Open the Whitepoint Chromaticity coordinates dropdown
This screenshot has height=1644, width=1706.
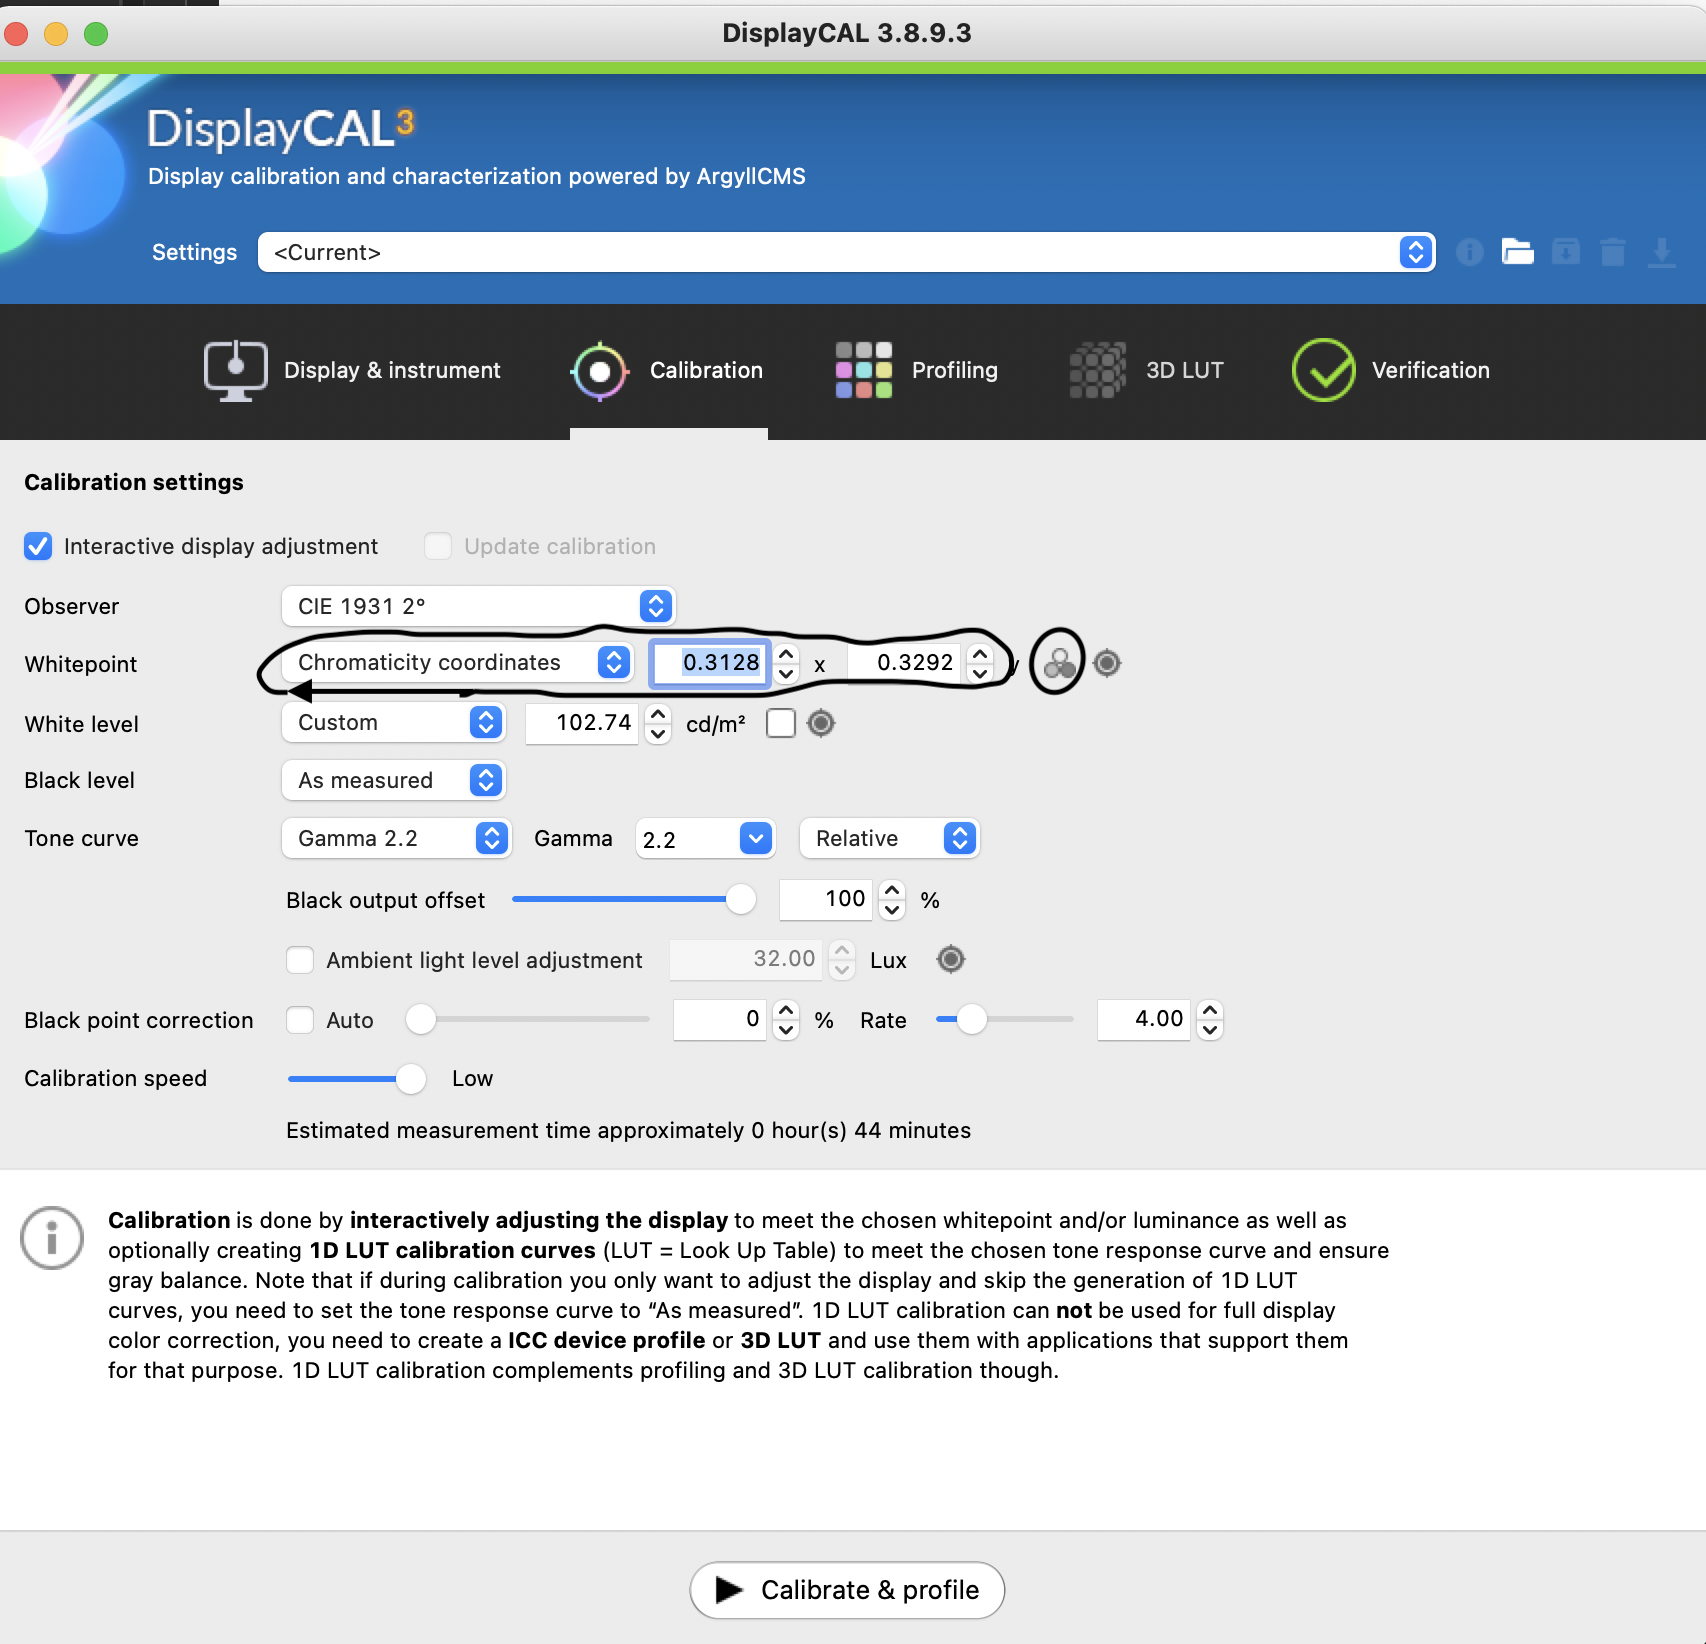click(457, 662)
